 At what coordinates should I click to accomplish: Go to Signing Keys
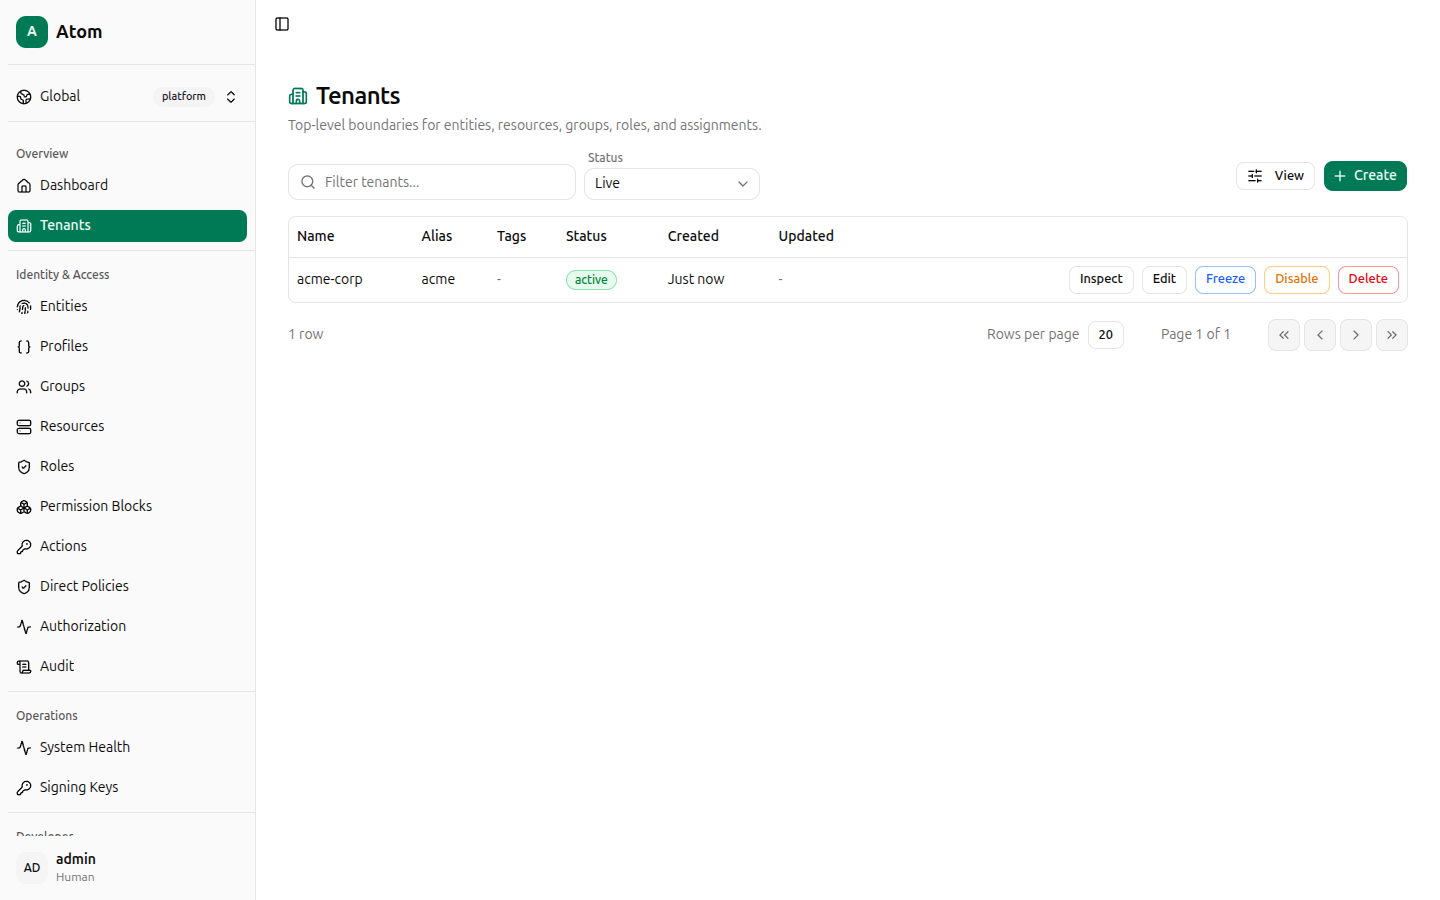(x=127, y=788)
